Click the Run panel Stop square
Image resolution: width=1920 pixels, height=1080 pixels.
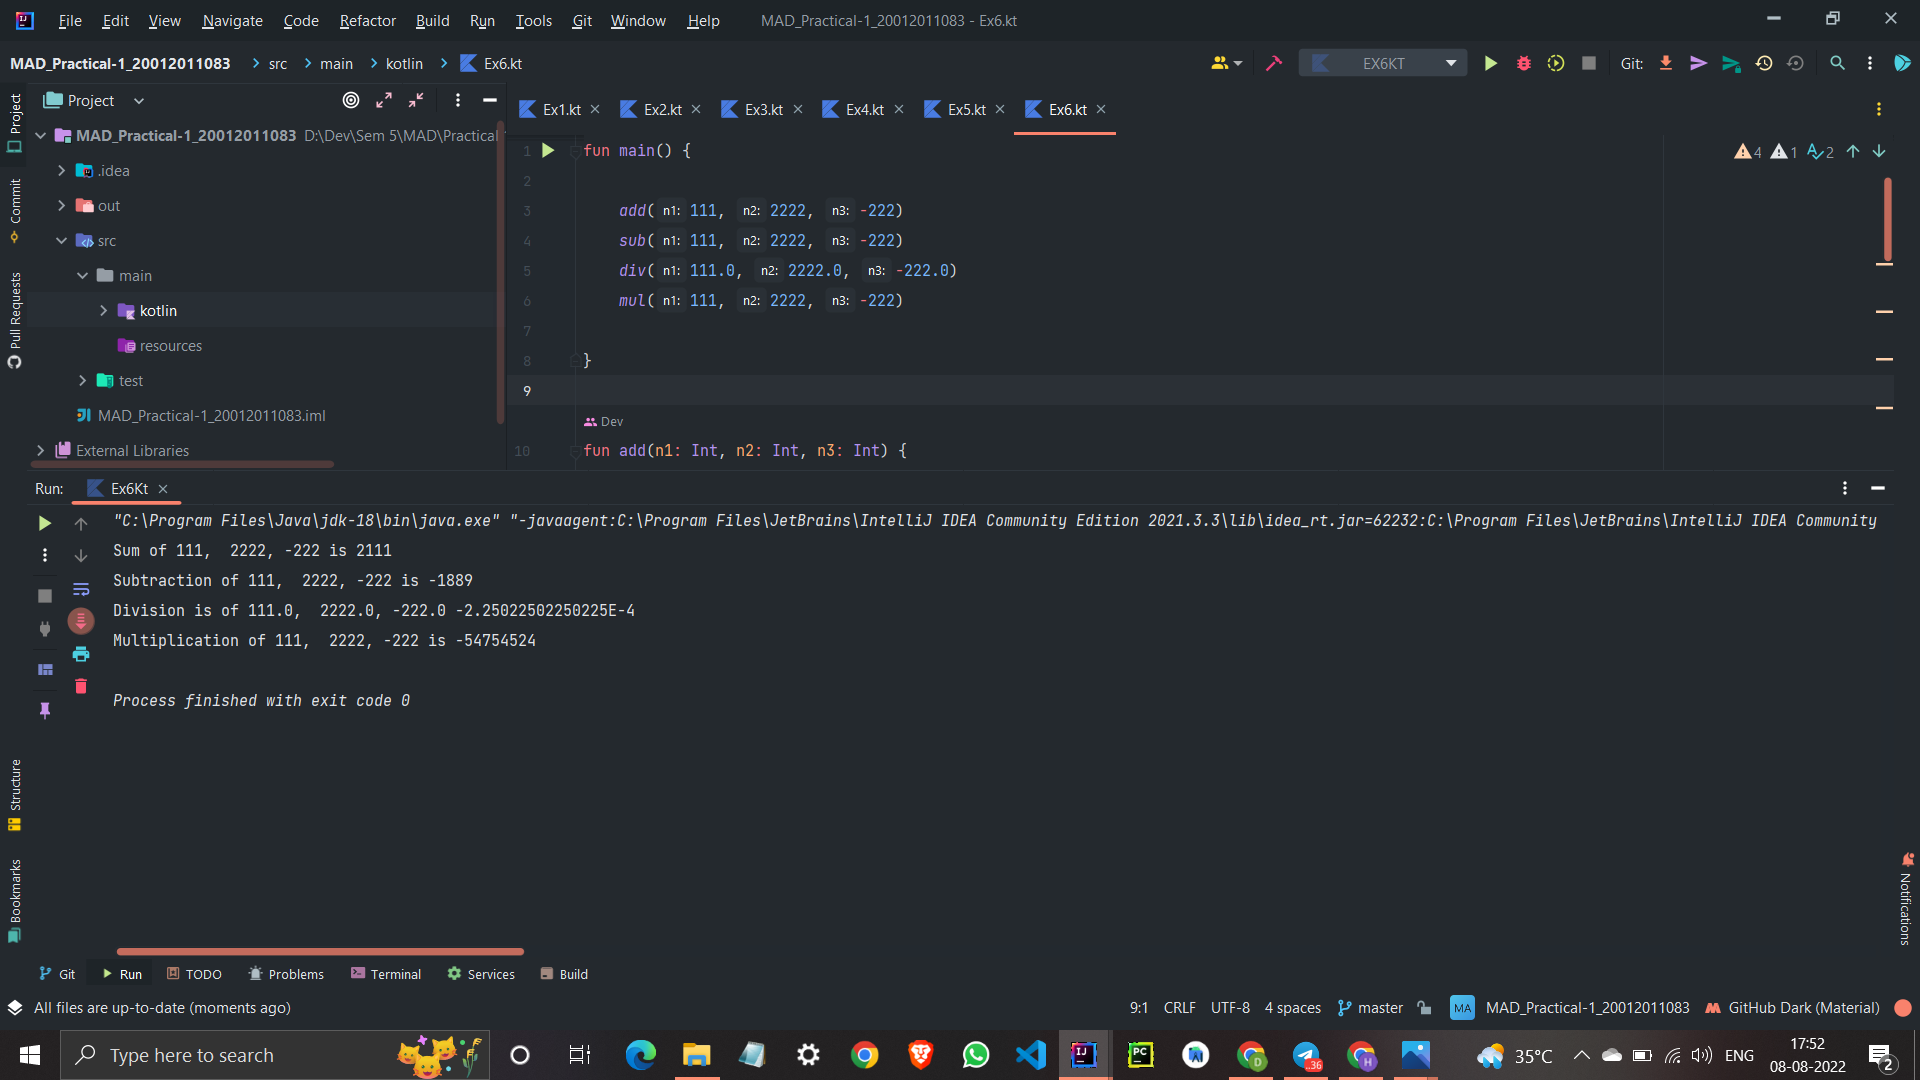(x=44, y=596)
